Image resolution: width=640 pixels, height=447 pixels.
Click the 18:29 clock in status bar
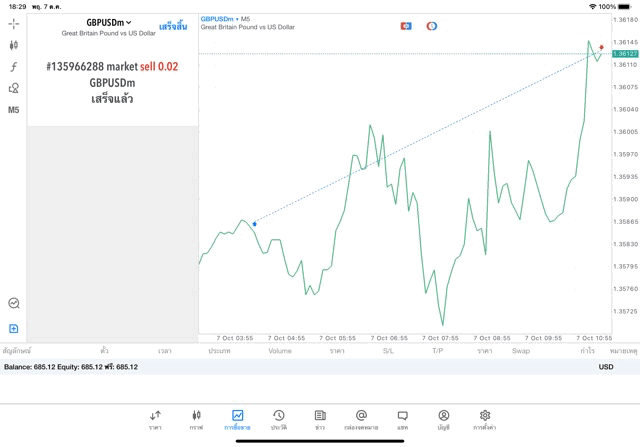coord(17,7)
